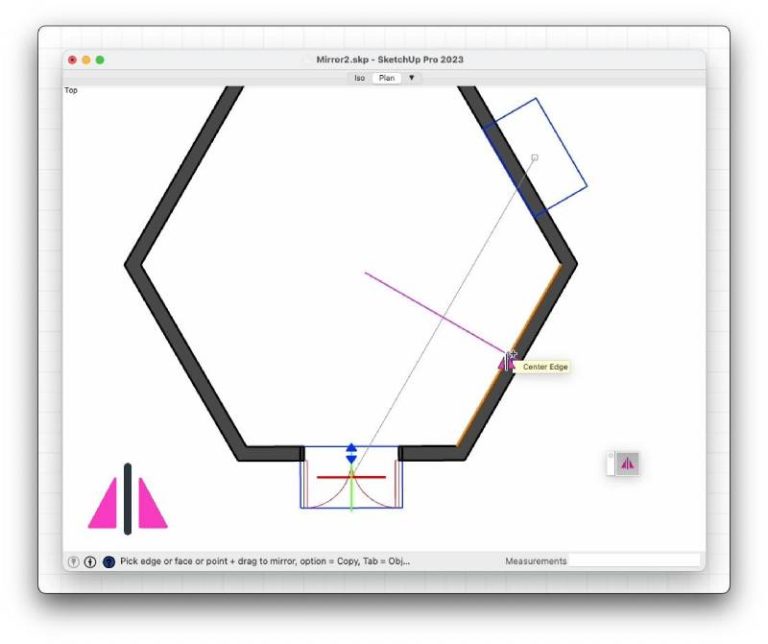Select the Flip tool in floating toolbar
The width and height of the screenshot is (768, 644).
coord(628,463)
